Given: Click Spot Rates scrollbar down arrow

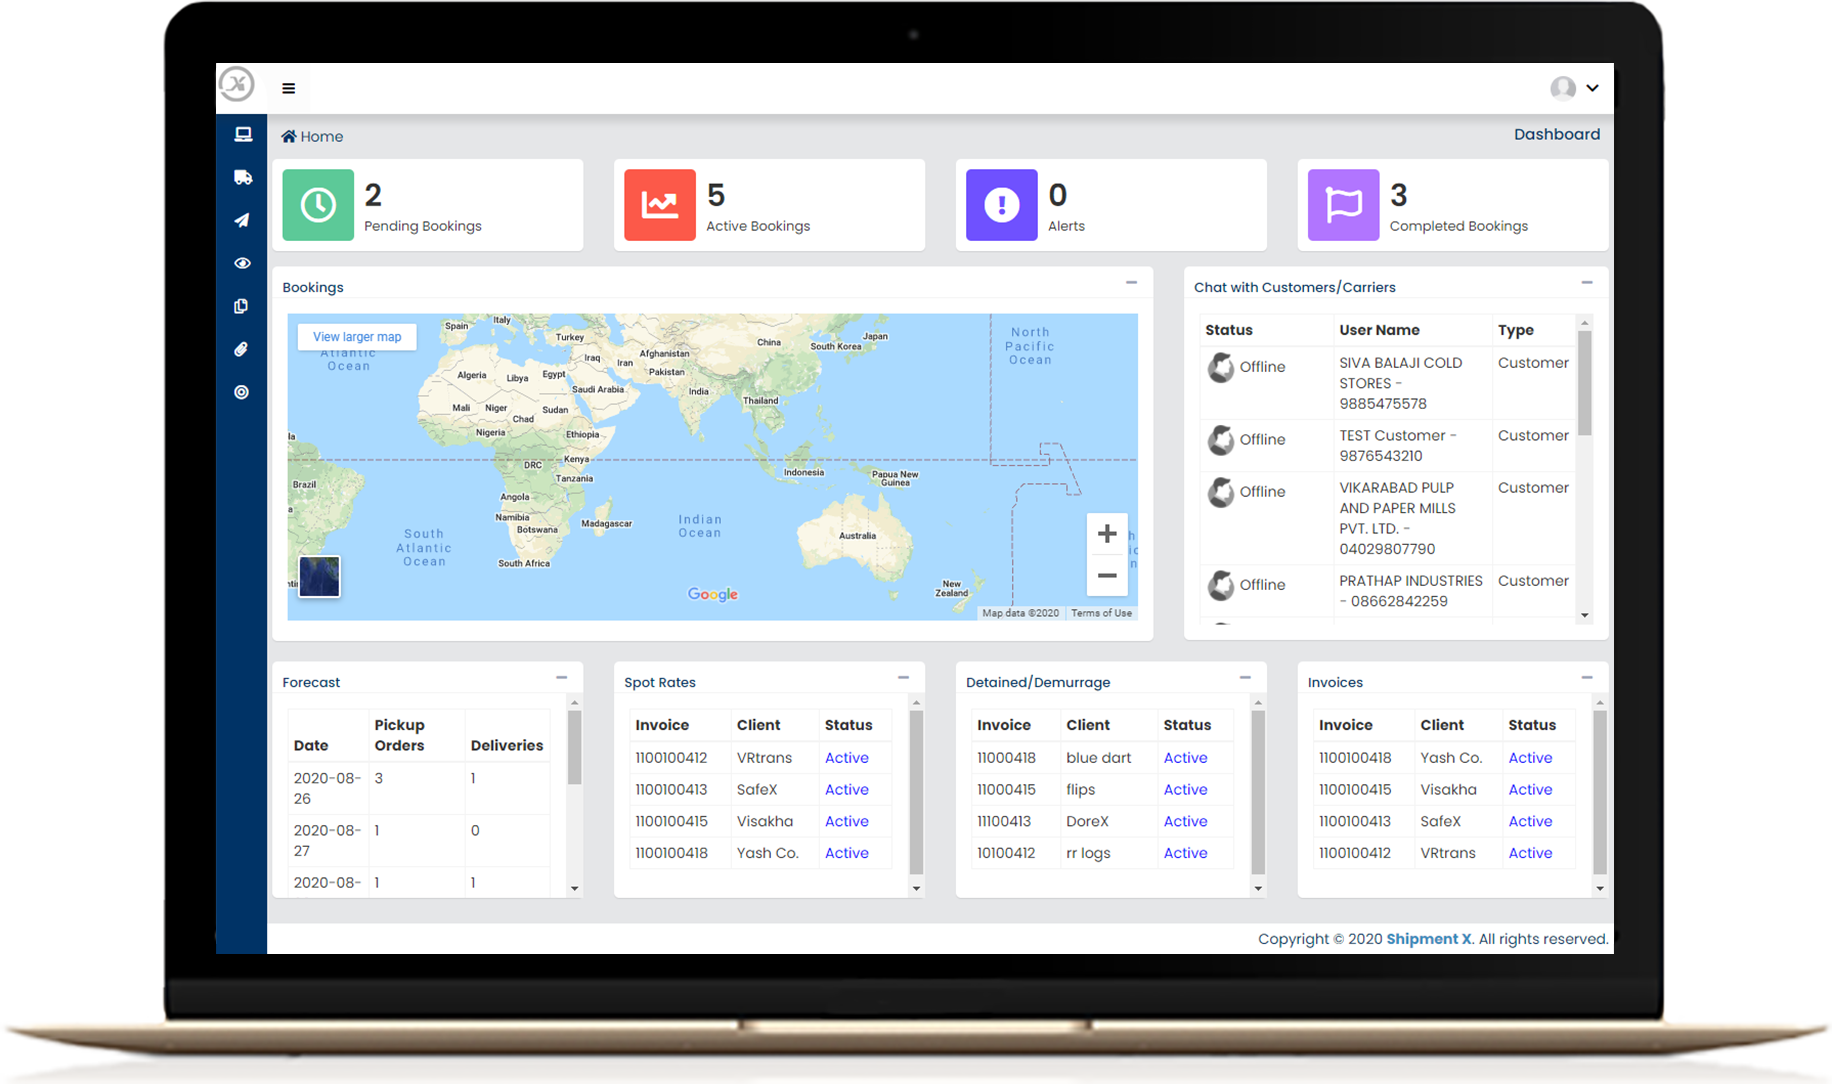Looking at the screenshot, I should (916, 888).
